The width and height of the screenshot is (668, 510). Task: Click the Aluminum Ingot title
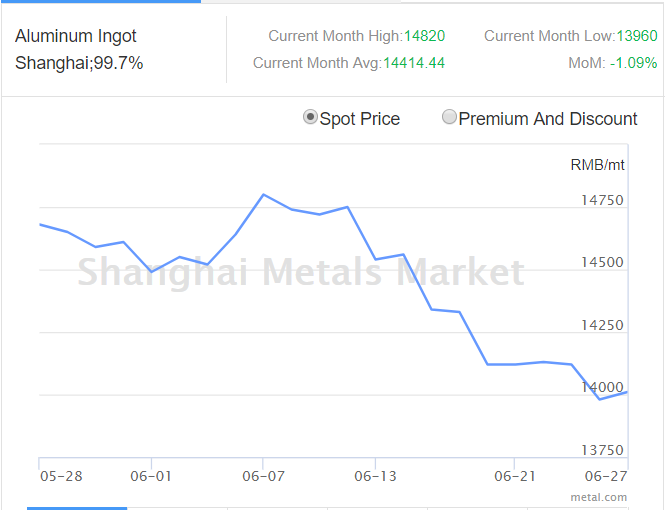[x=76, y=36]
